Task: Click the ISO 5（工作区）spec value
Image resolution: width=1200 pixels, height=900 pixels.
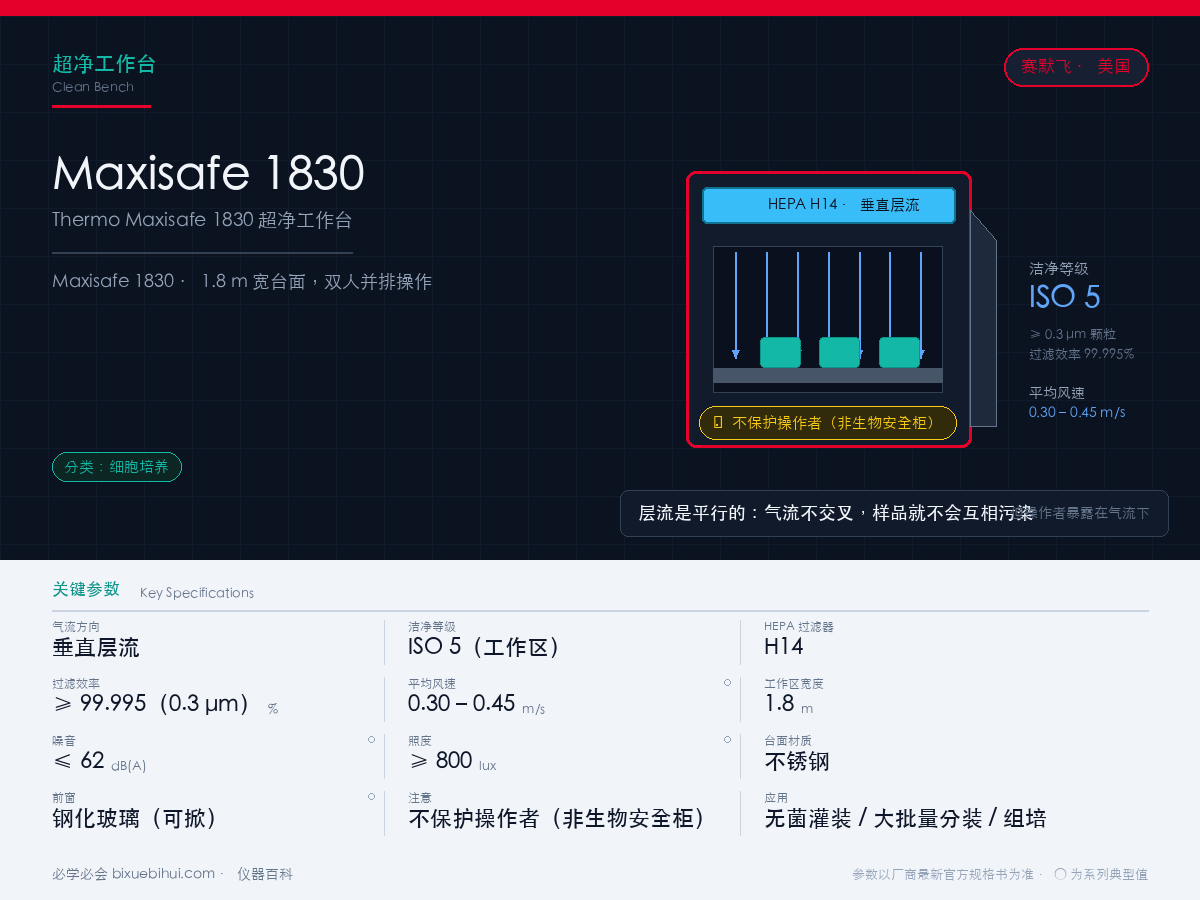Action: [x=485, y=647]
